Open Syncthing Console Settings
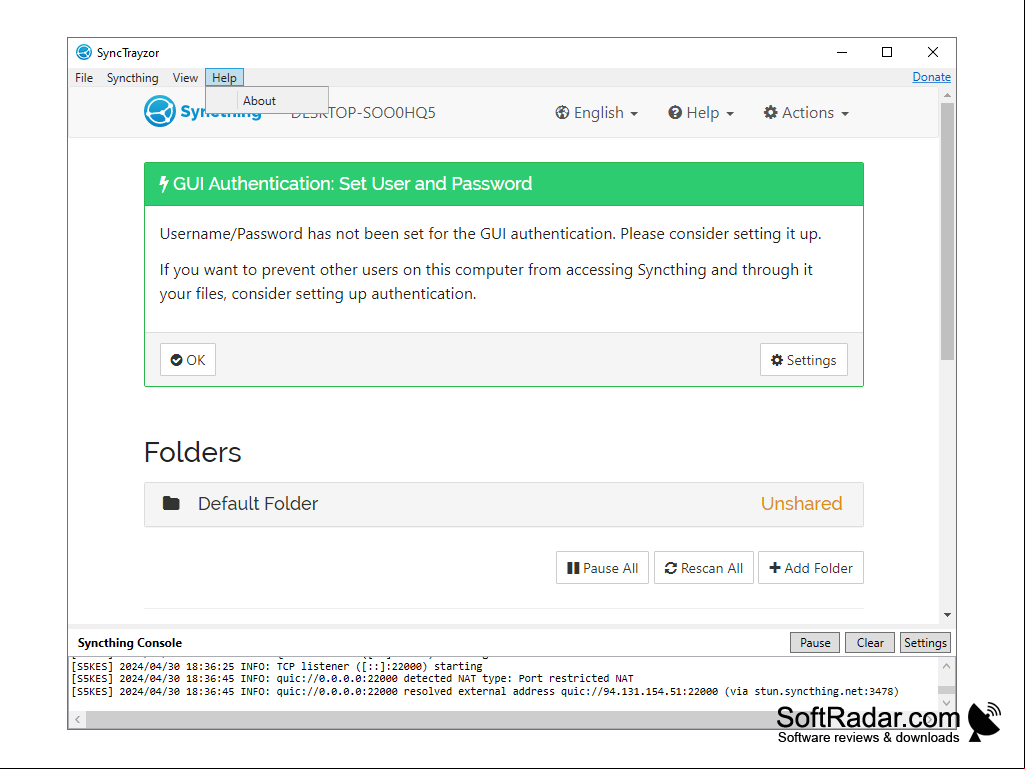 point(925,643)
